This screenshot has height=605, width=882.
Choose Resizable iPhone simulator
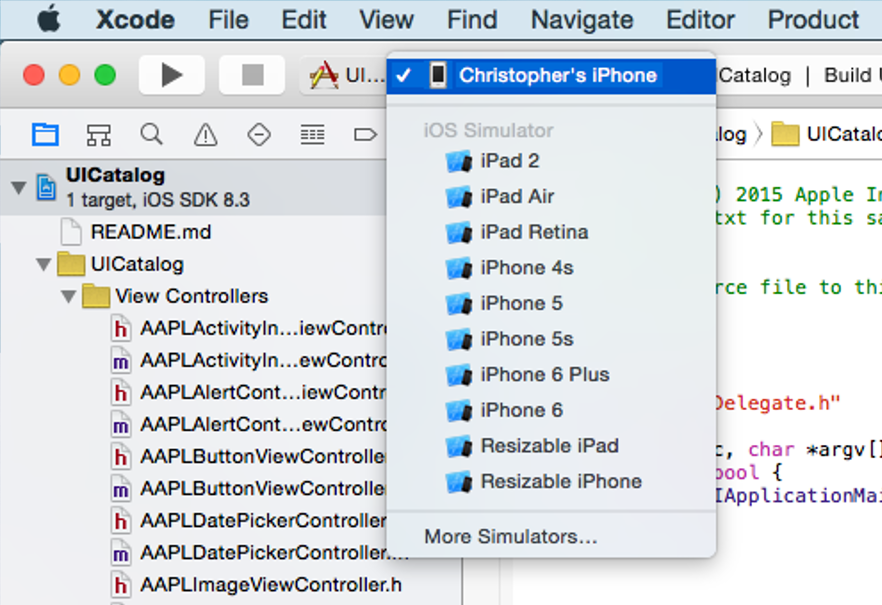pyautogui.click(x=551, y=482)
